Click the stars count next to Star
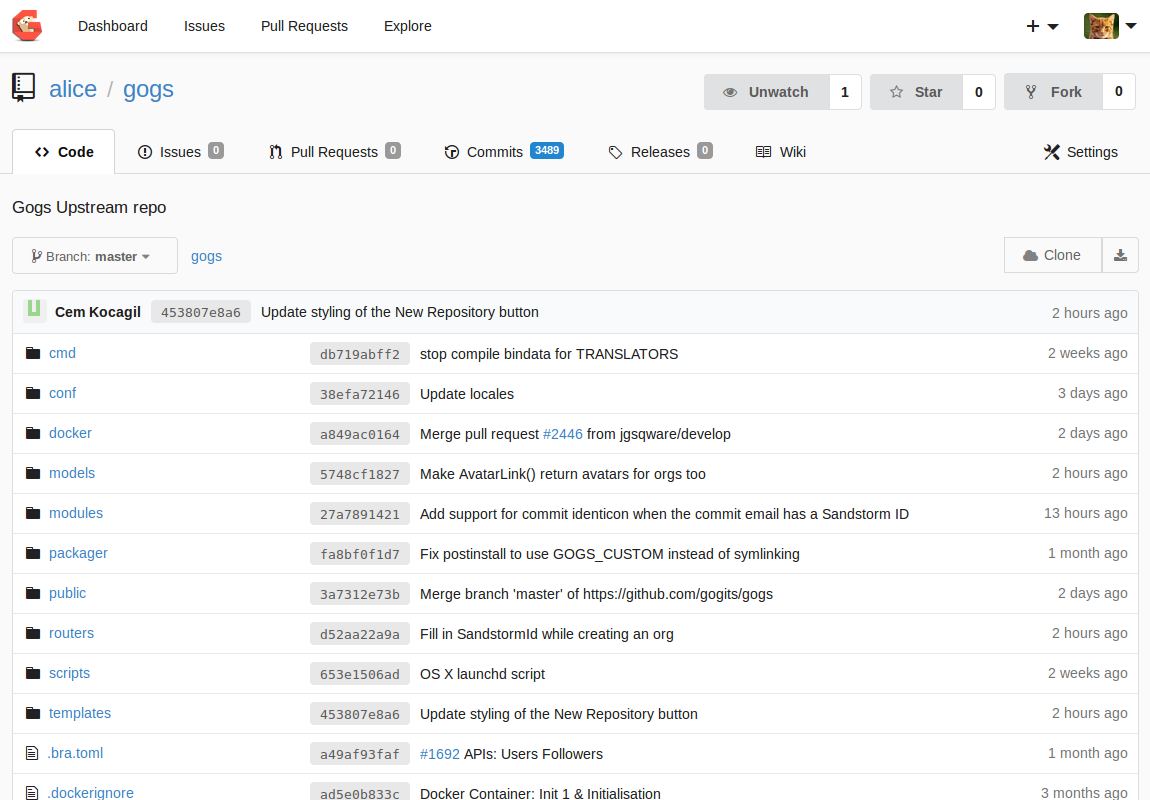The height and width of the screenshot is (800, 1150). [978, 92]
